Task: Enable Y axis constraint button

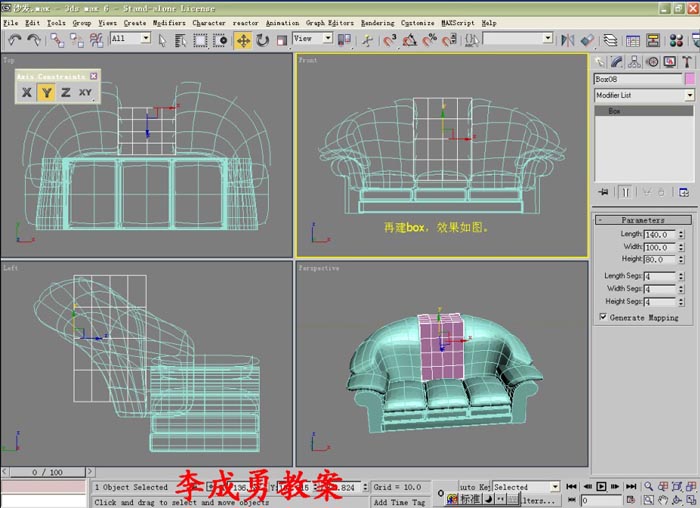Action: [46, 92]
